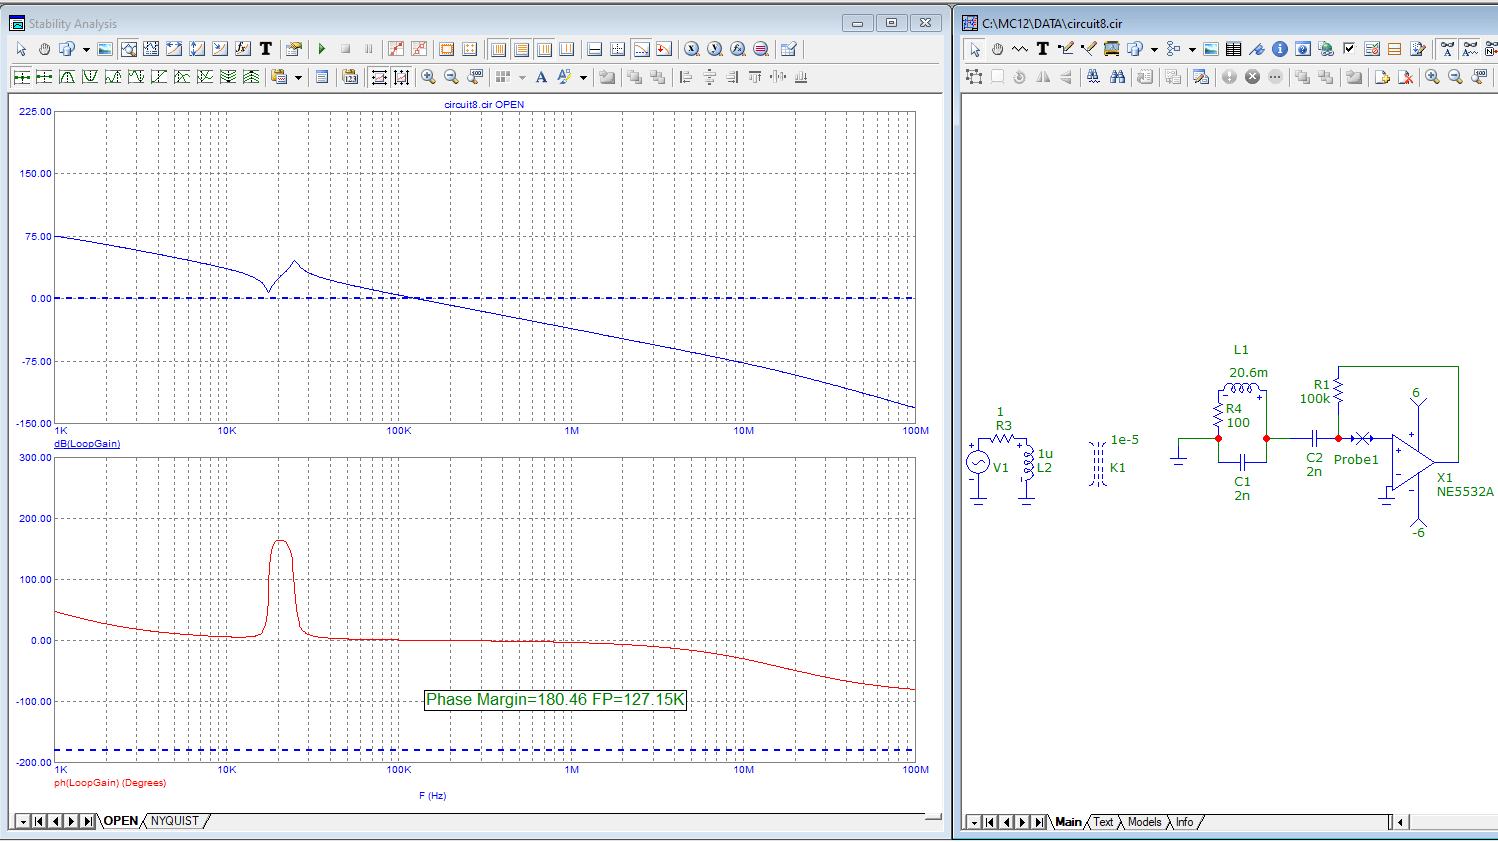
Task: Toggle the data points marker button
Action: 395,48
